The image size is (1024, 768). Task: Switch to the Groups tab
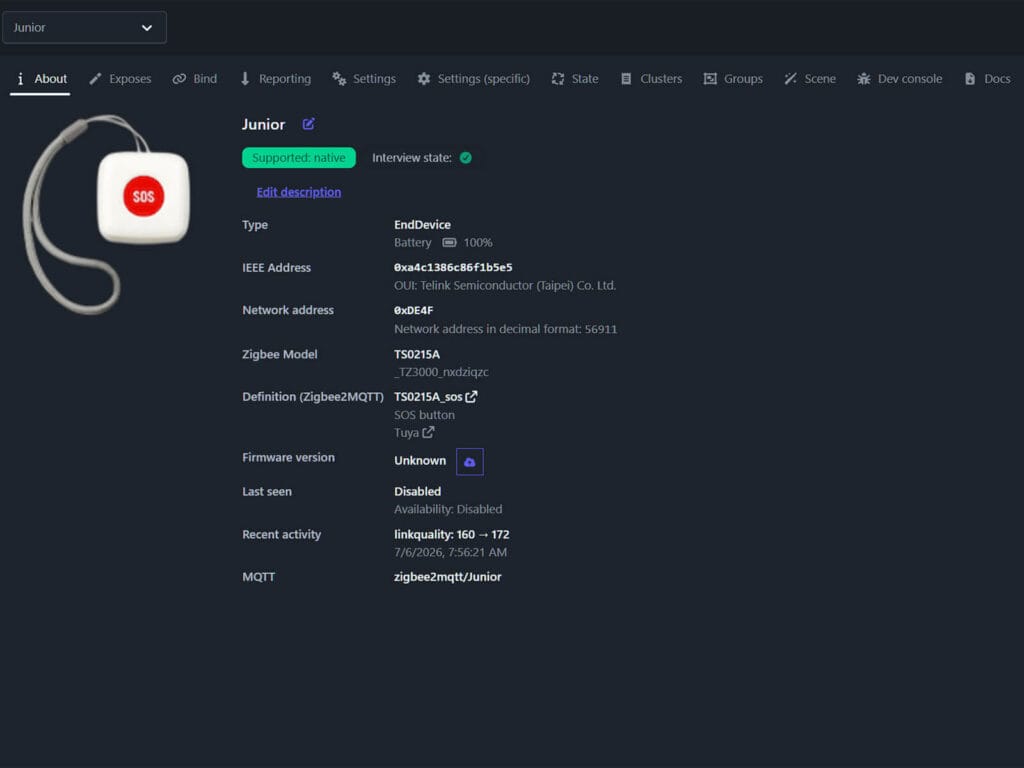(x=733, y=79)
